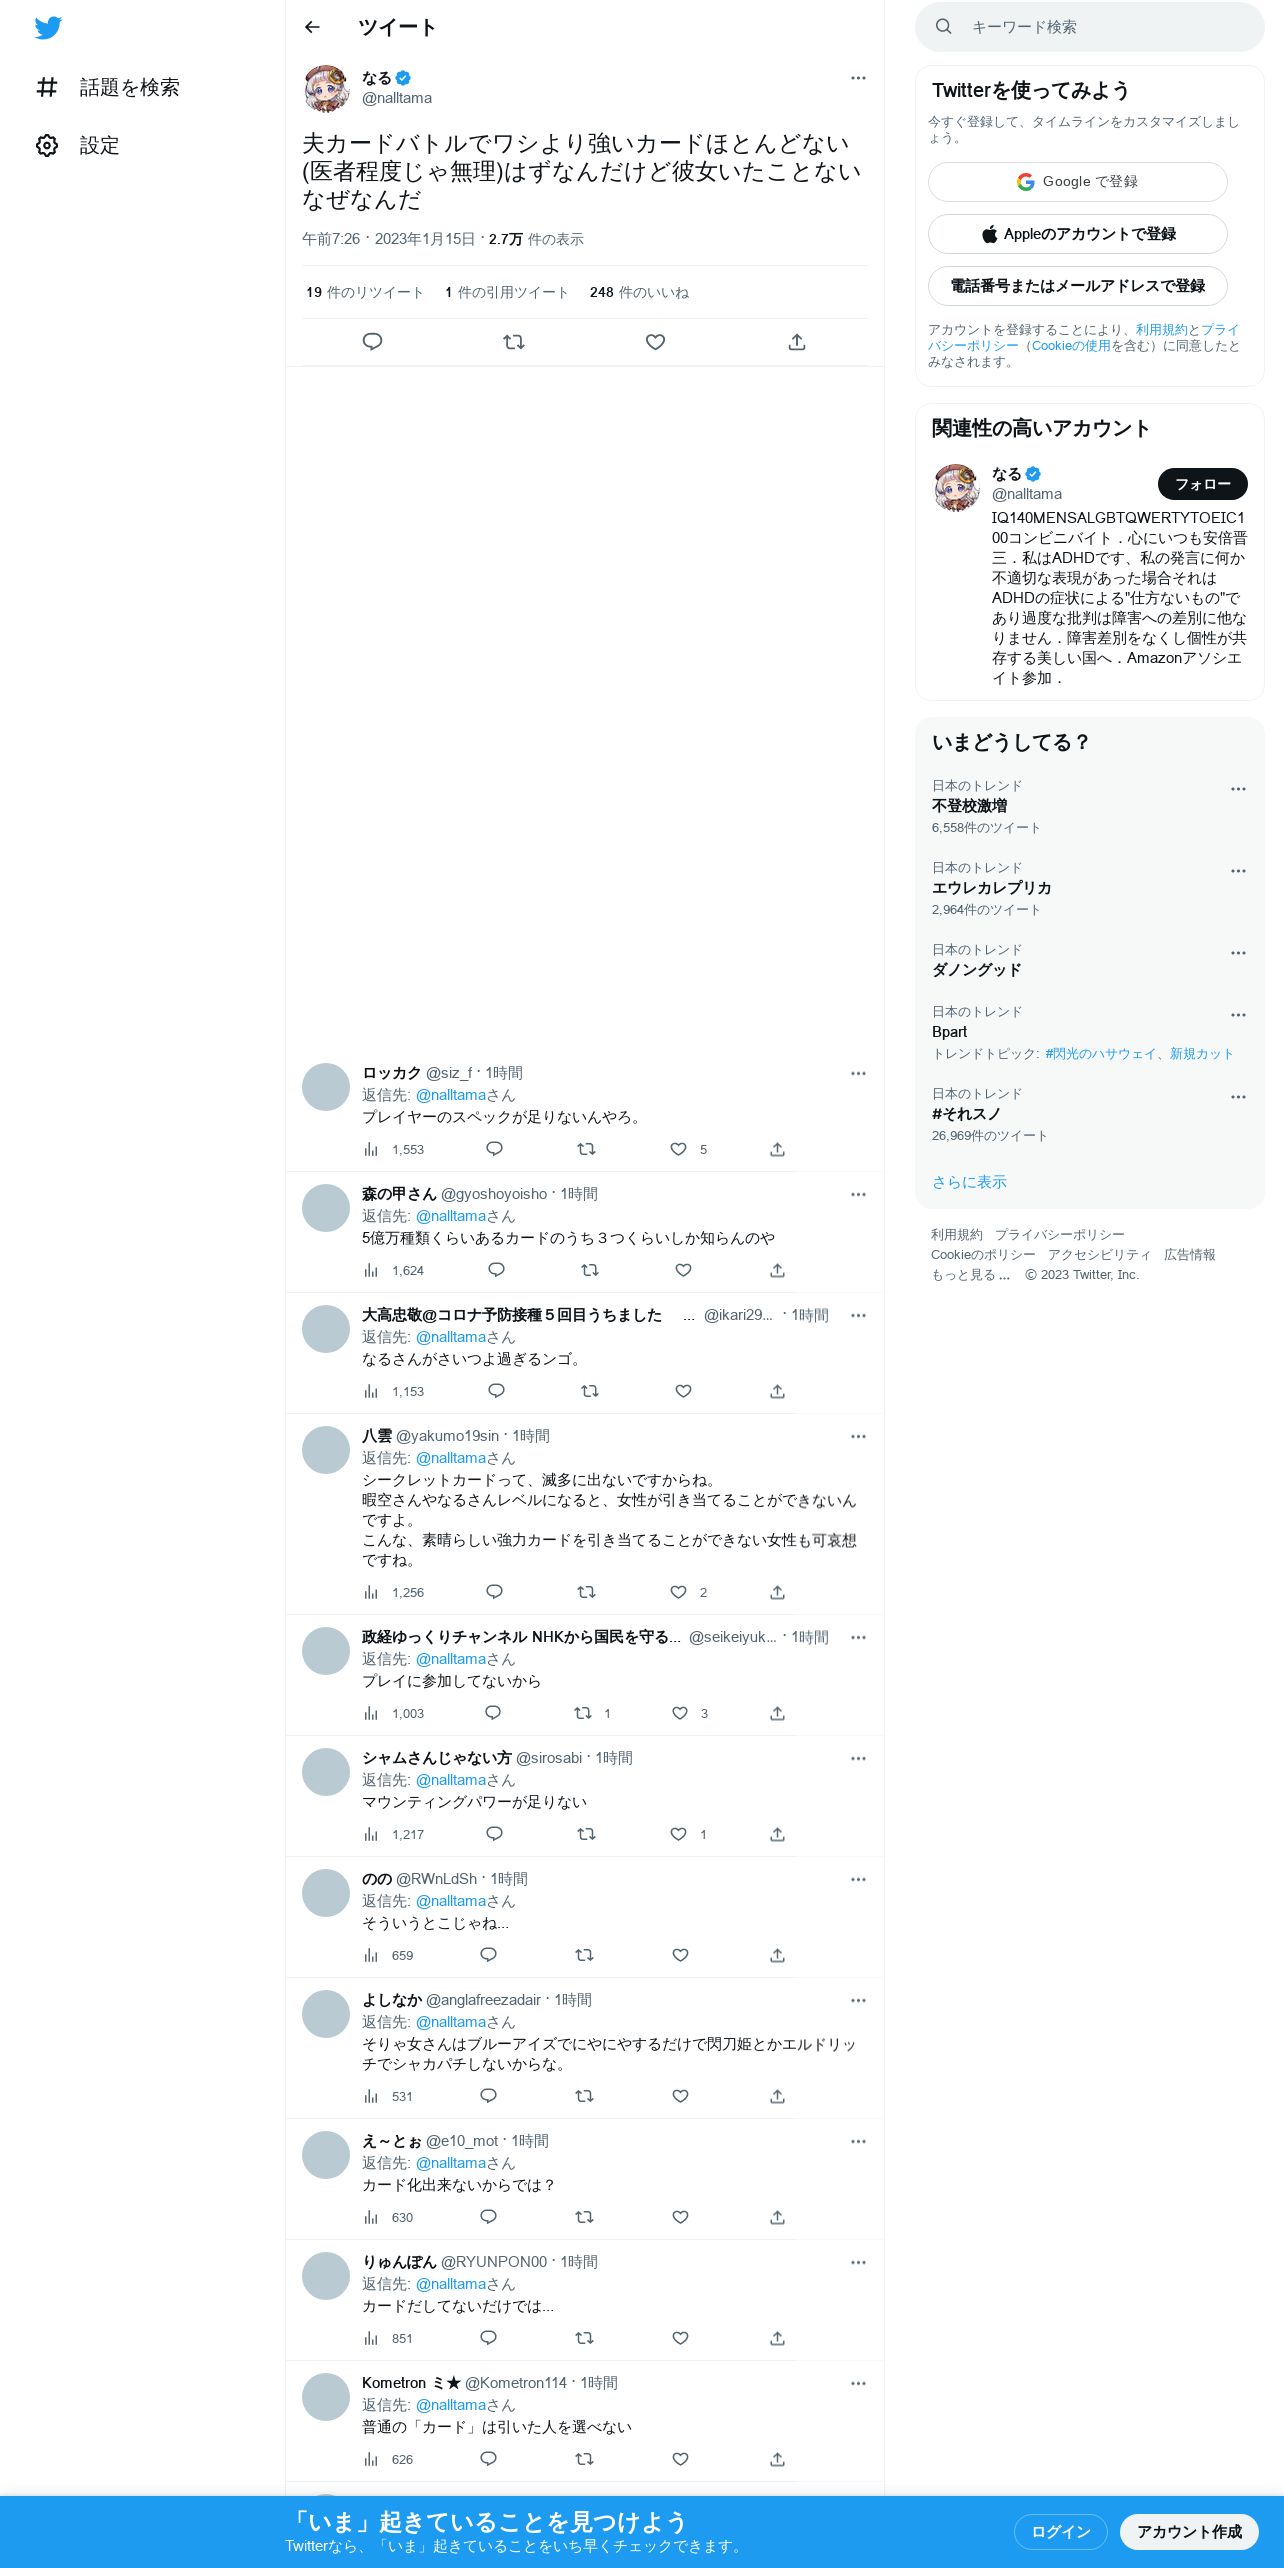The width and height of the screenshot is (1284, 2568).
Task: Click the back arrow beside ツイート header
Action: pos(312,27)
